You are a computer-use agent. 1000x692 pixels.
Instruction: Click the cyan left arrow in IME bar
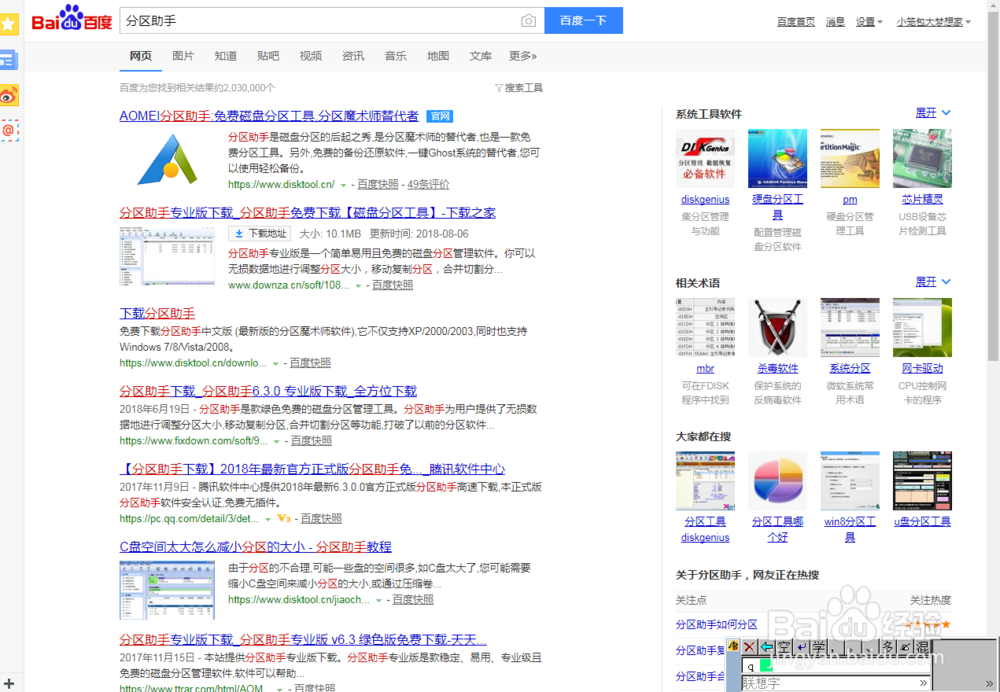pos(767,647)
